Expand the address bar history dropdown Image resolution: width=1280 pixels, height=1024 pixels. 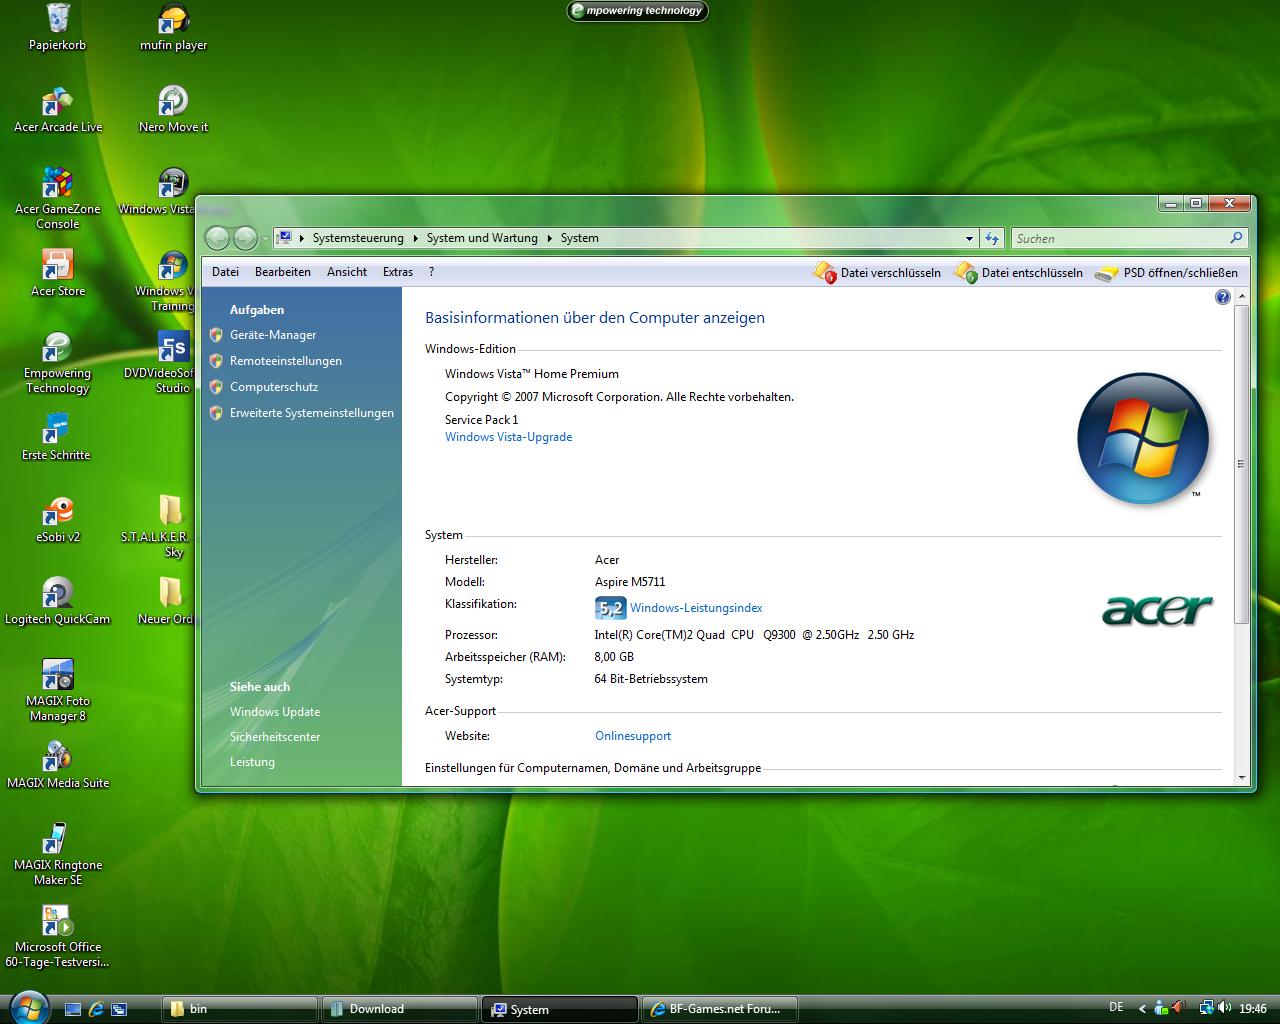(969, 238)
